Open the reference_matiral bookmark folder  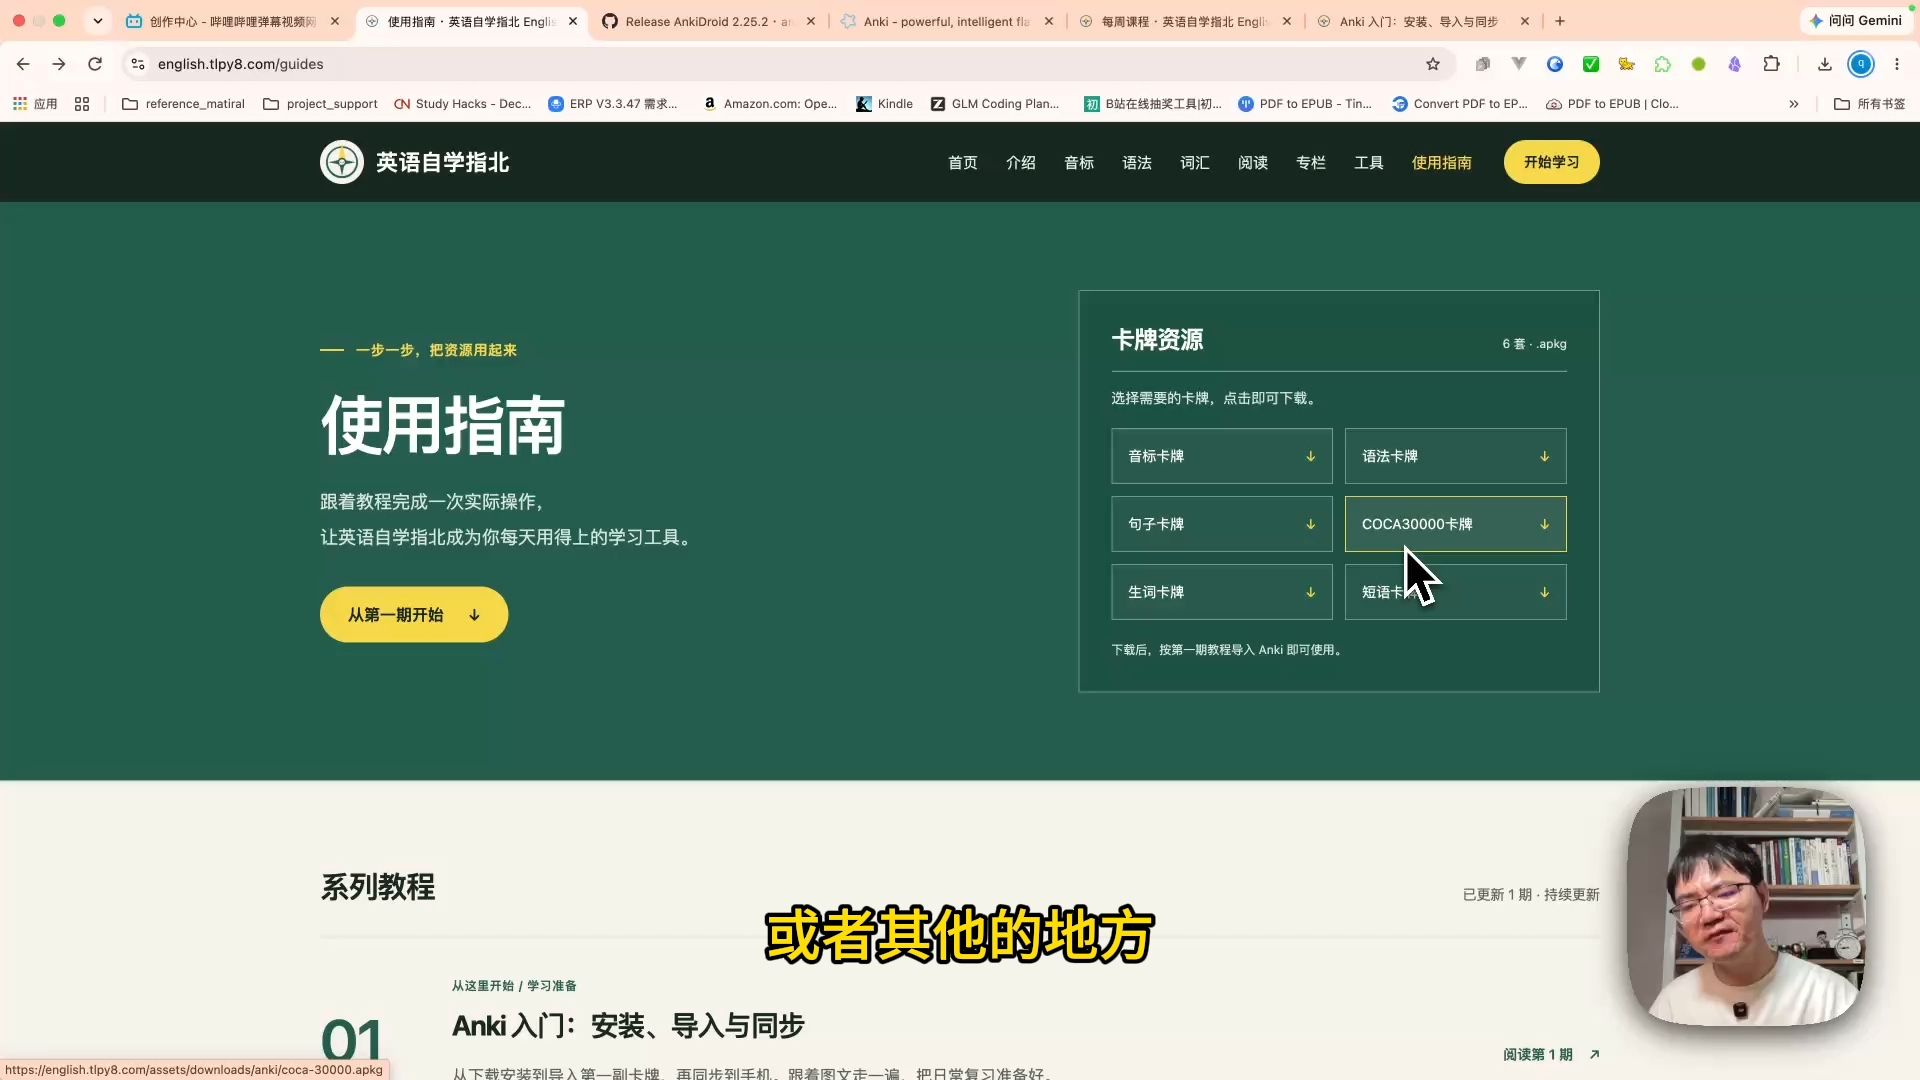tap(183, 104)
